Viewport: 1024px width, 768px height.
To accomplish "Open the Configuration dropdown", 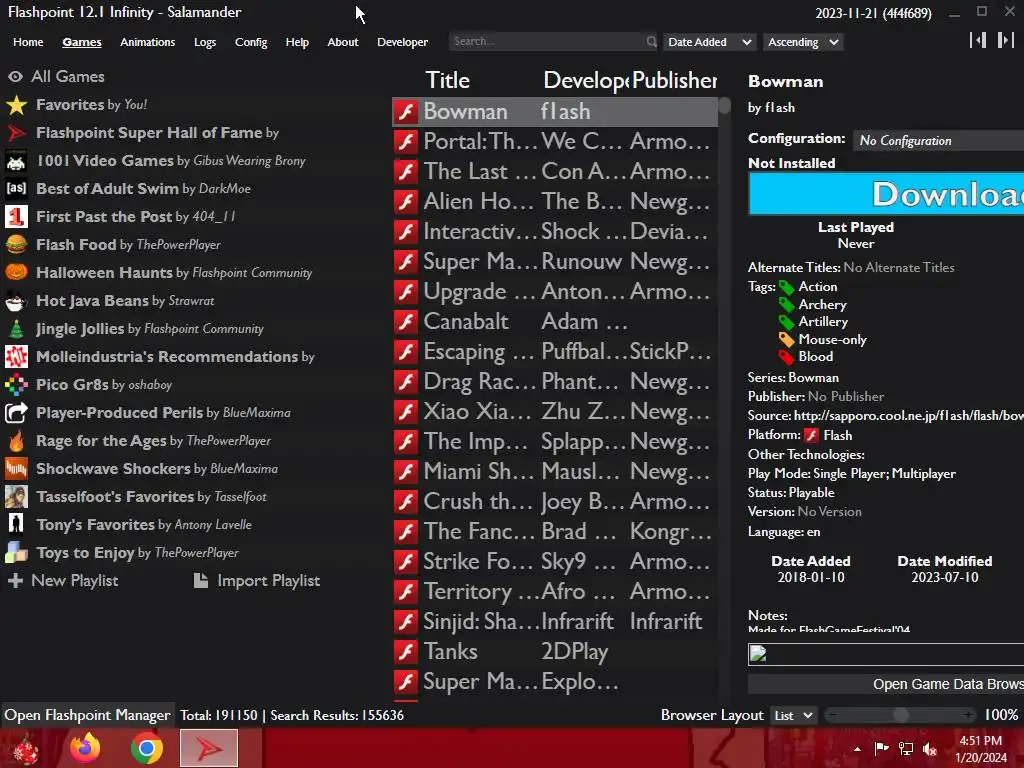I will coord(938,140).
